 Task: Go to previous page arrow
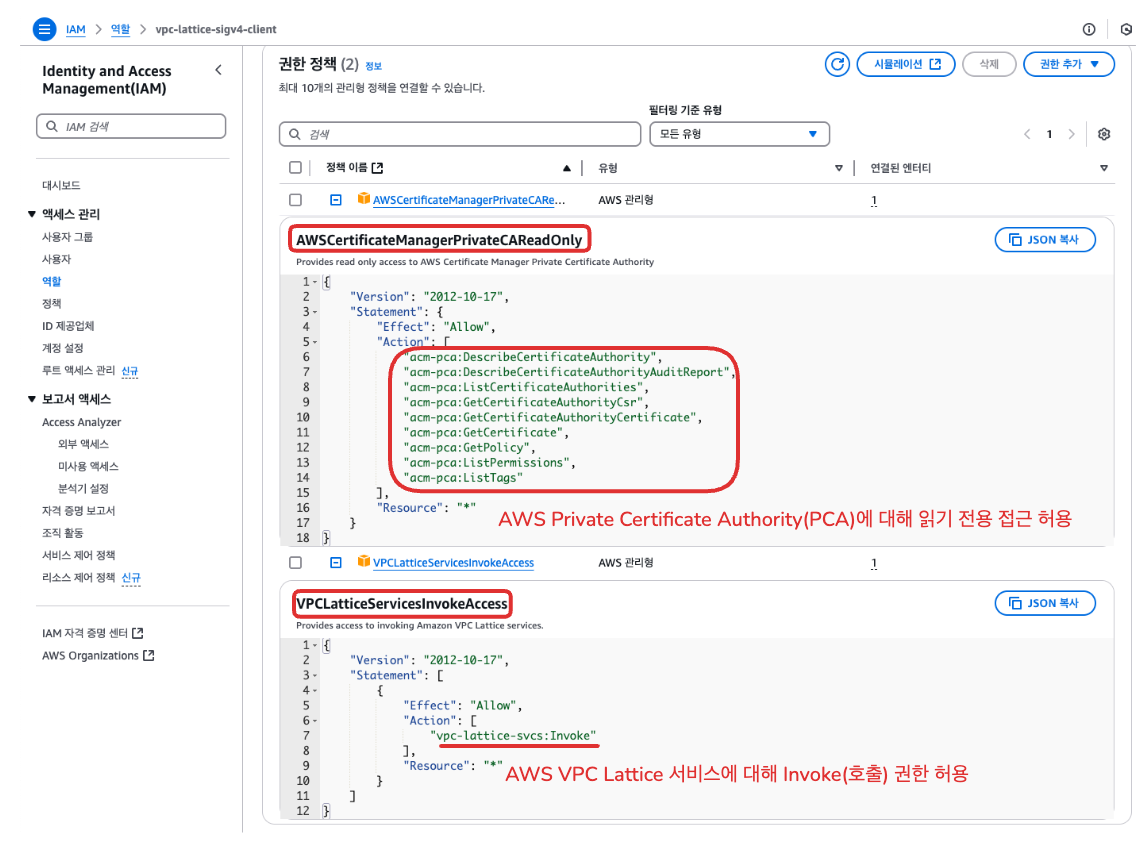coord(1027,134)
